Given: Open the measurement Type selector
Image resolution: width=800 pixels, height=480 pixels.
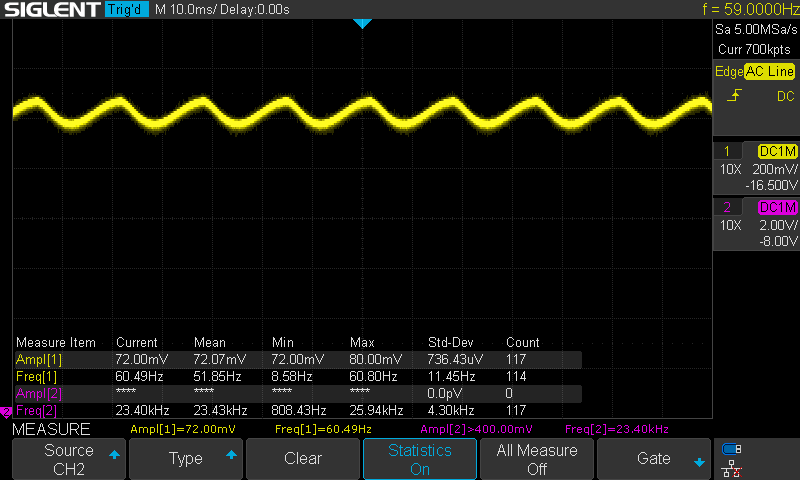Looking at the screenshot, I should coord(185,460).
